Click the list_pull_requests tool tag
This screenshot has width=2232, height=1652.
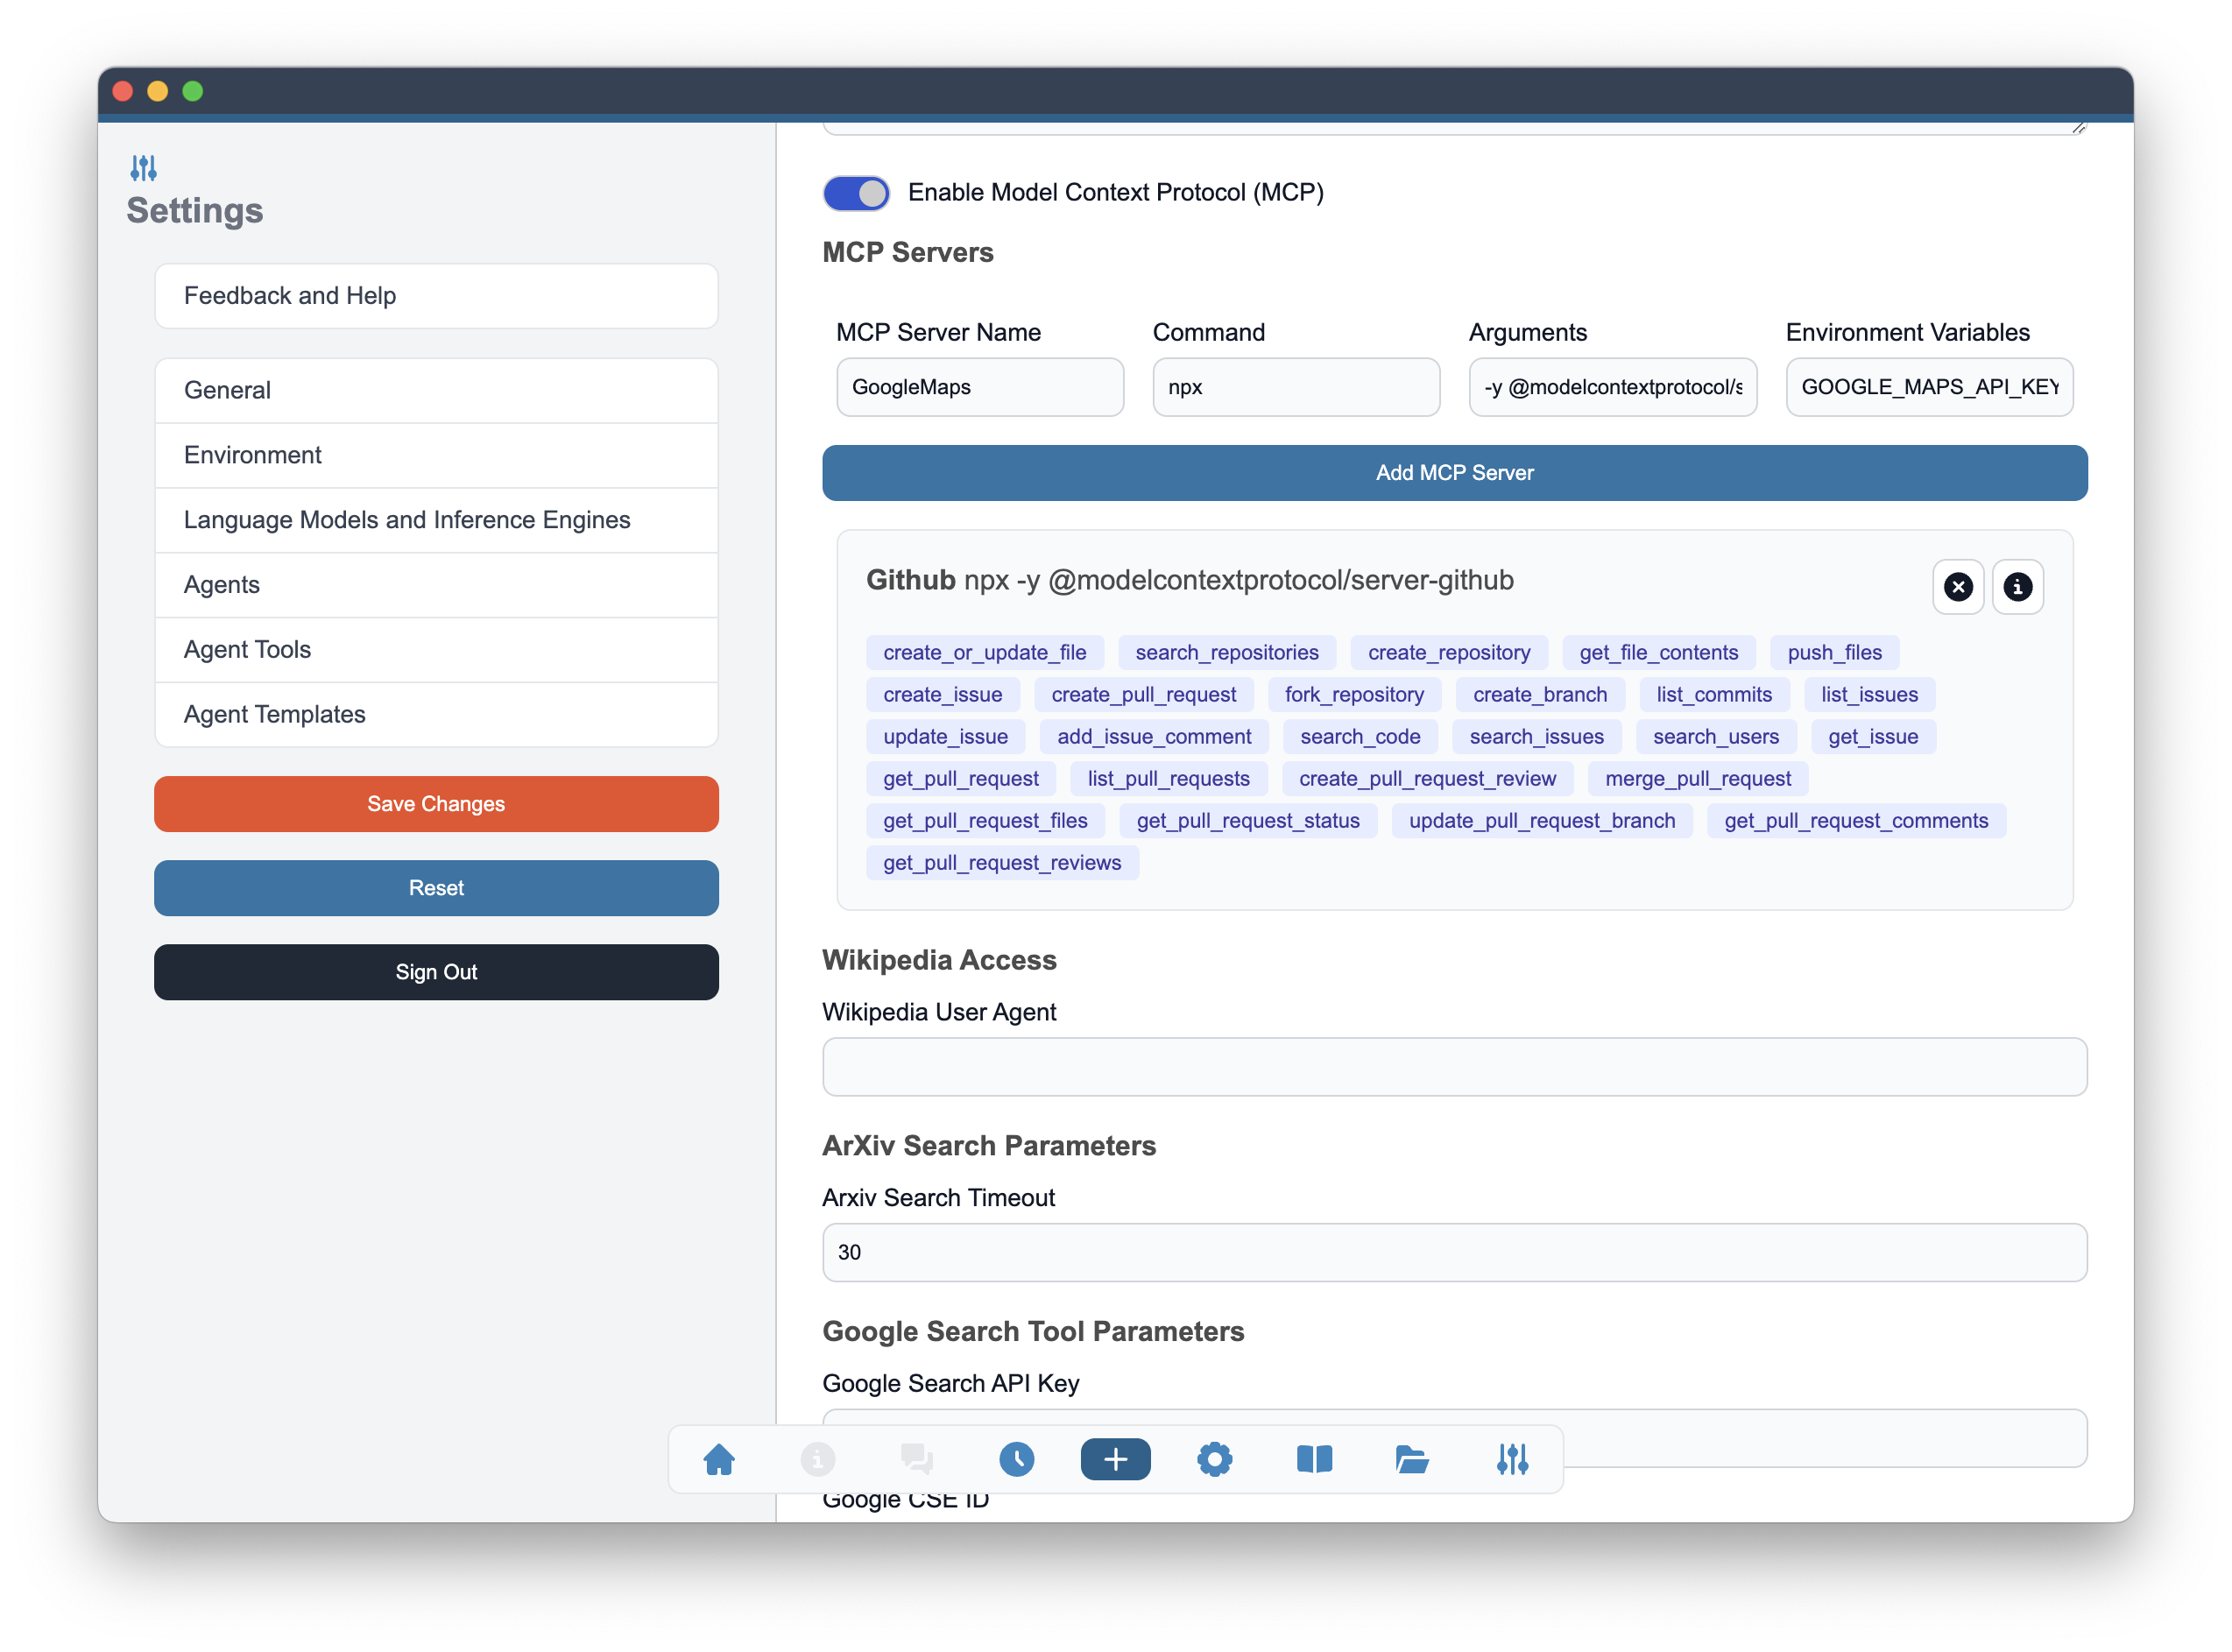tap(1168, 779)
